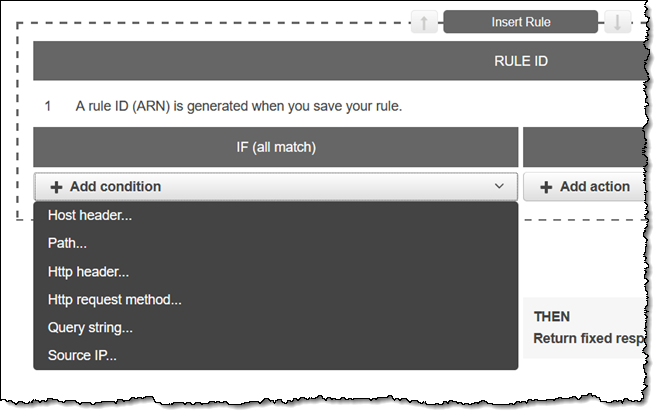Select Http request method... condition
The image size is (660, 415).
point(114,299)
